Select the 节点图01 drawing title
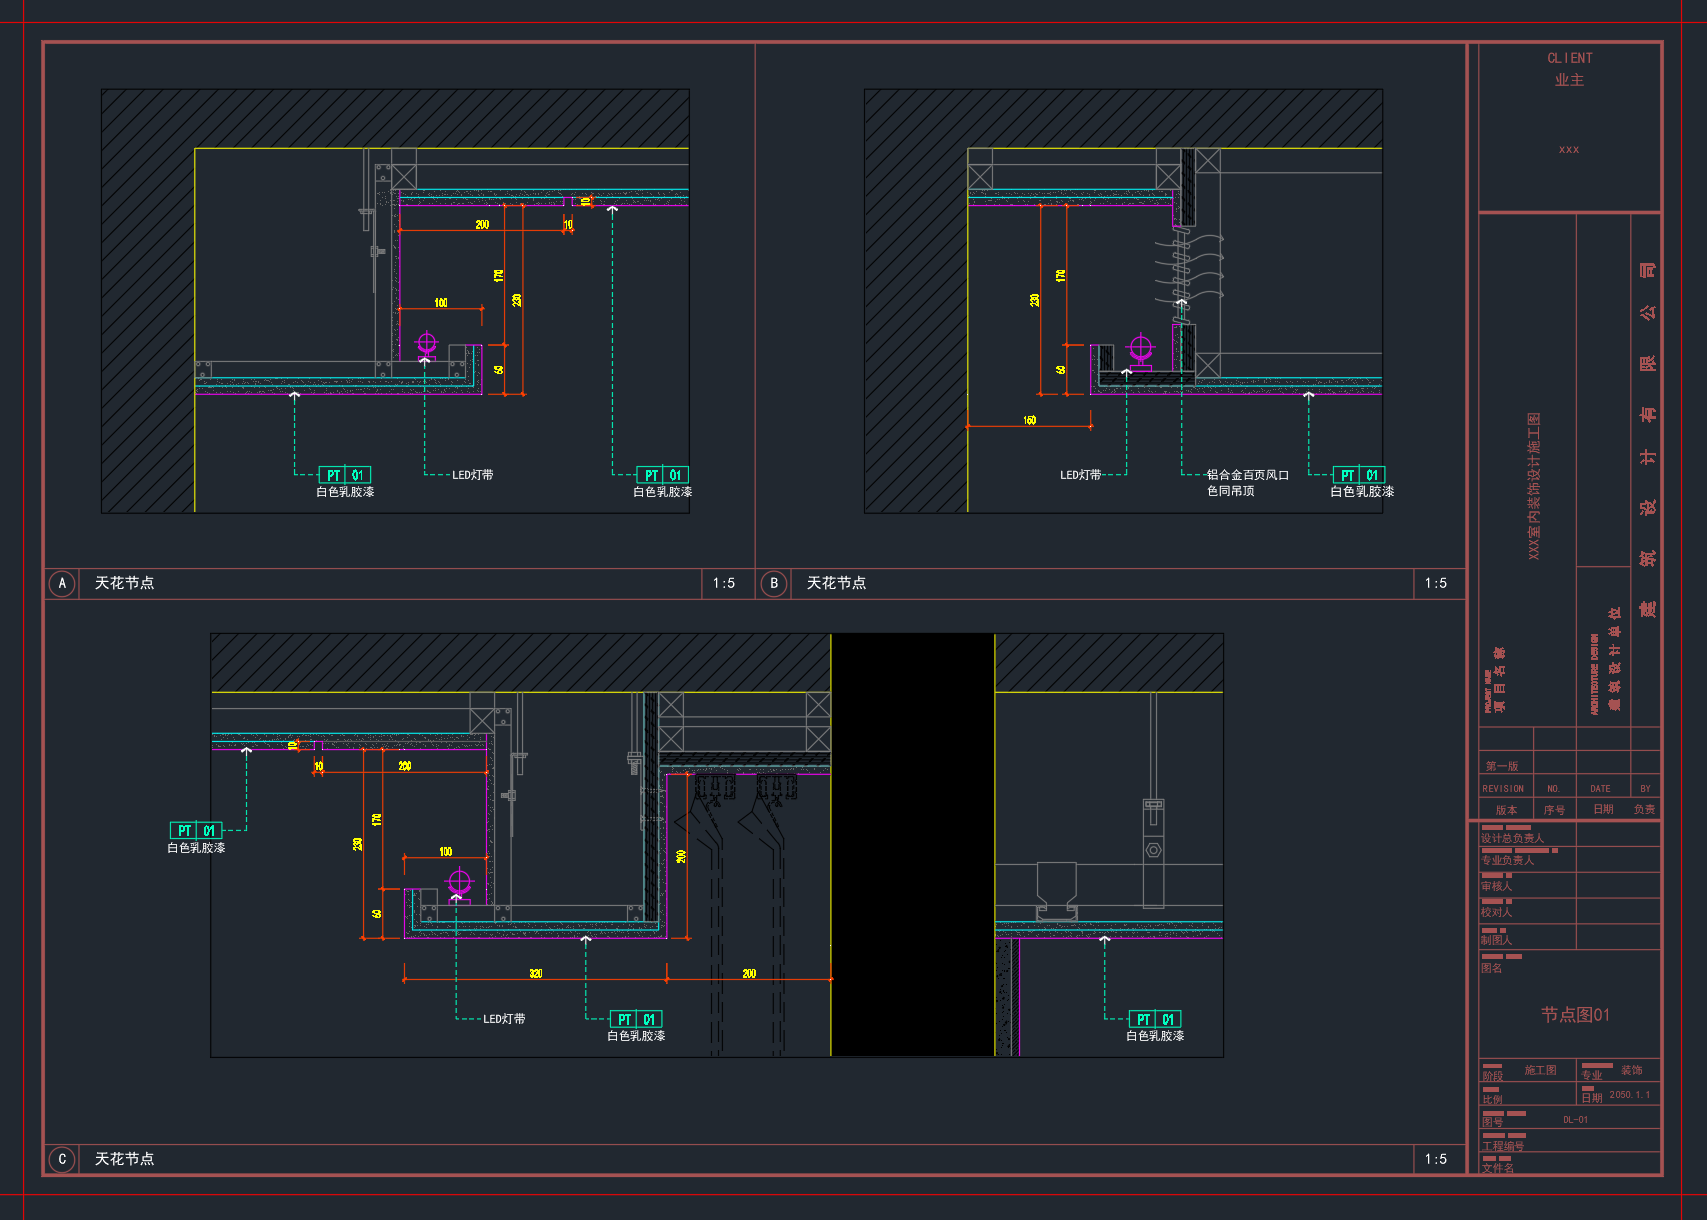Viewport: 1707px width, 1220px height. (1575, 1015)
